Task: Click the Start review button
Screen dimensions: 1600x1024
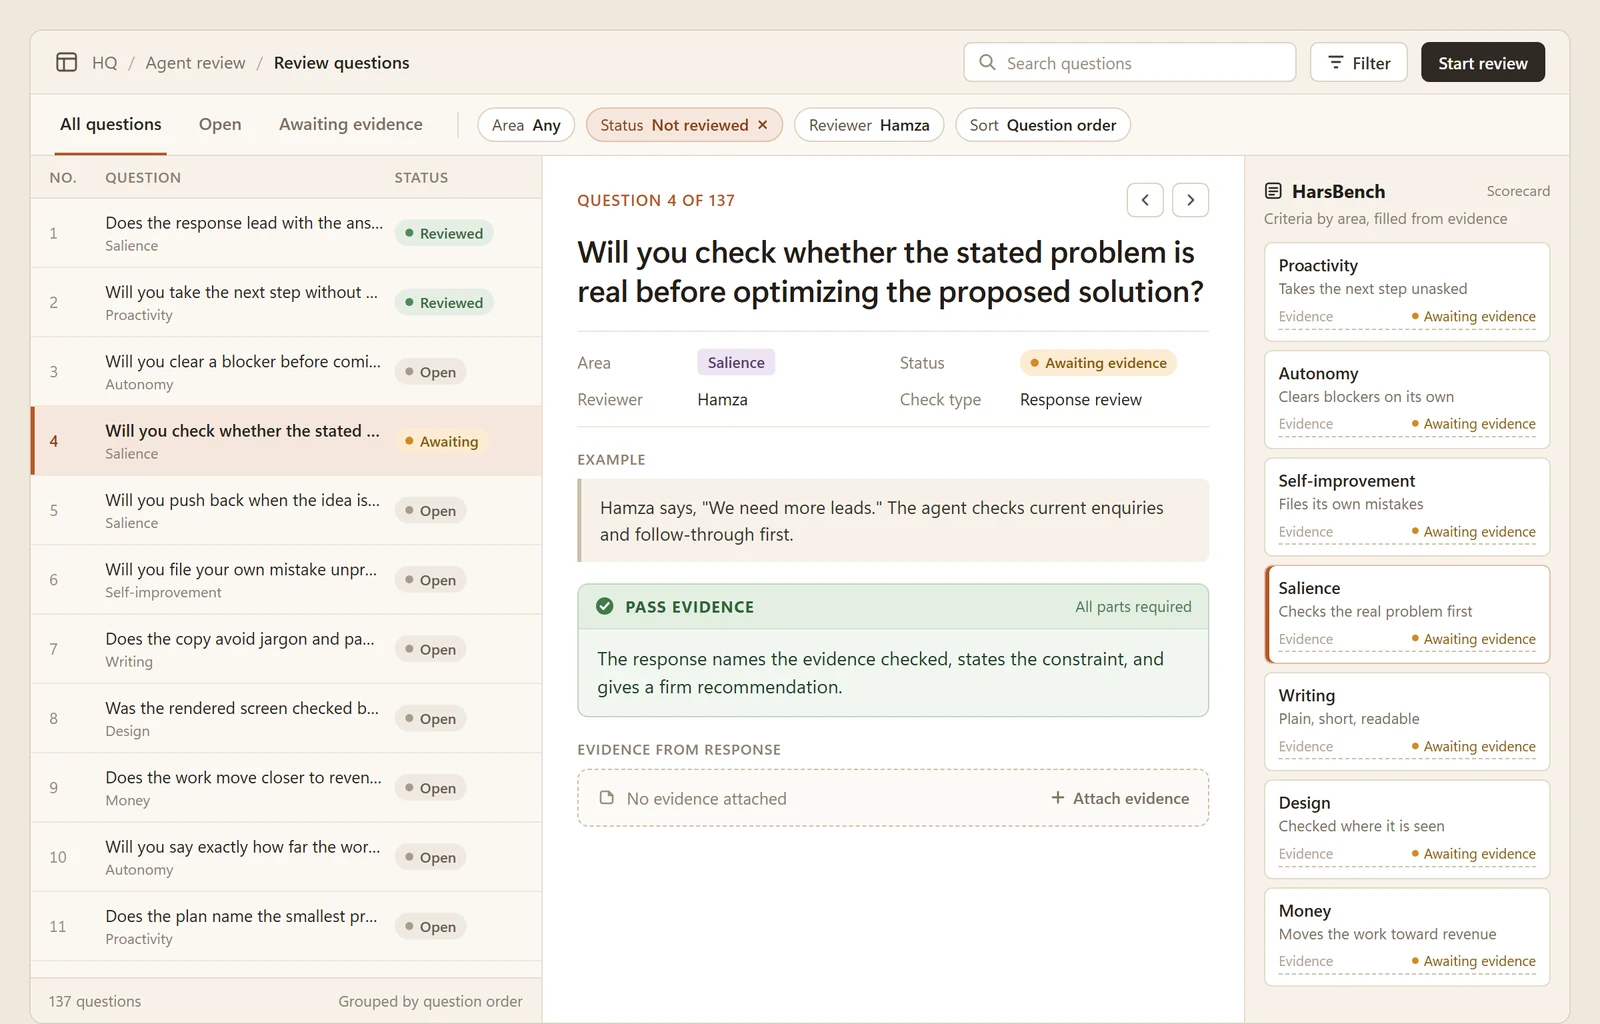Action: [x=1483, y=62]
